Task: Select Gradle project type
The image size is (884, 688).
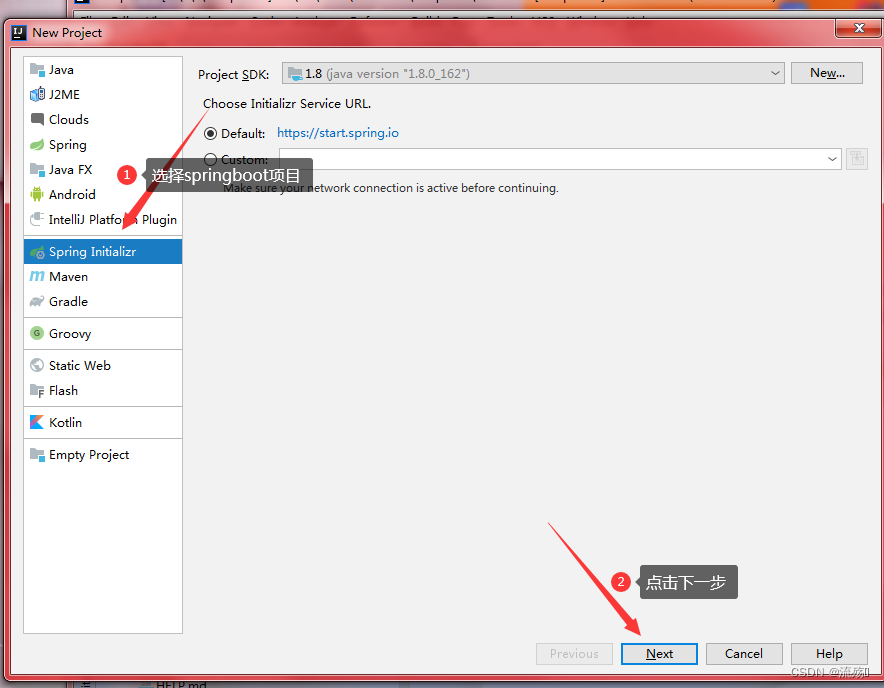Action: pyautogui.click(x=103, y=302)
